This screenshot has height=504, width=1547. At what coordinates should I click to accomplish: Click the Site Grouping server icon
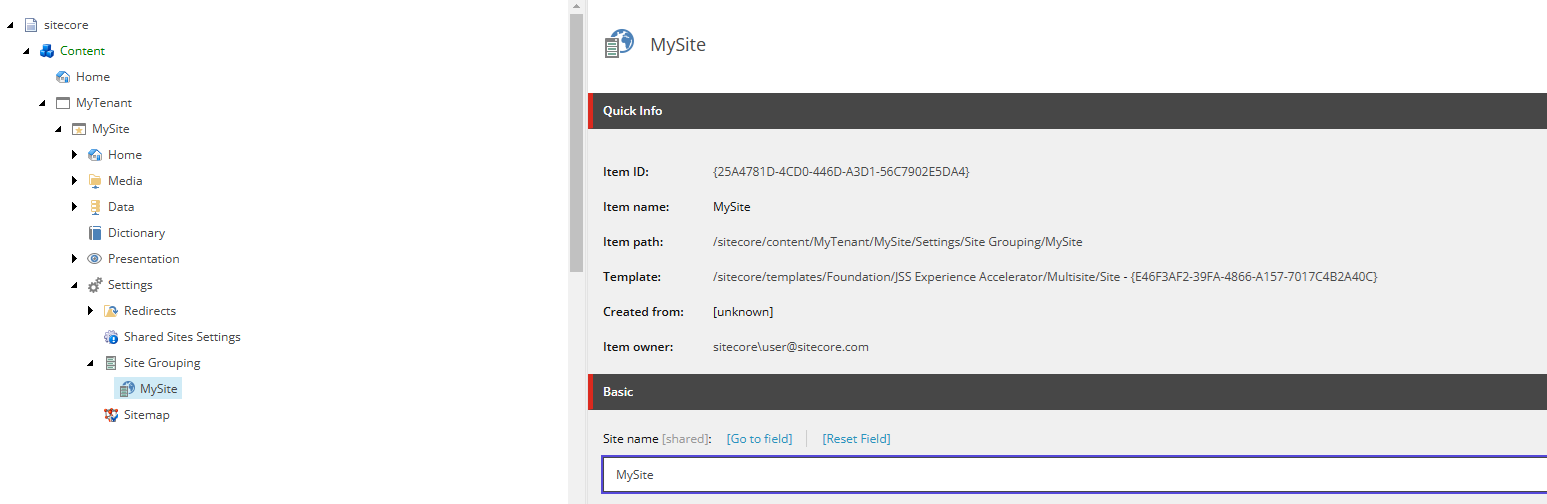pyautogui.click(x=111, y=362)
